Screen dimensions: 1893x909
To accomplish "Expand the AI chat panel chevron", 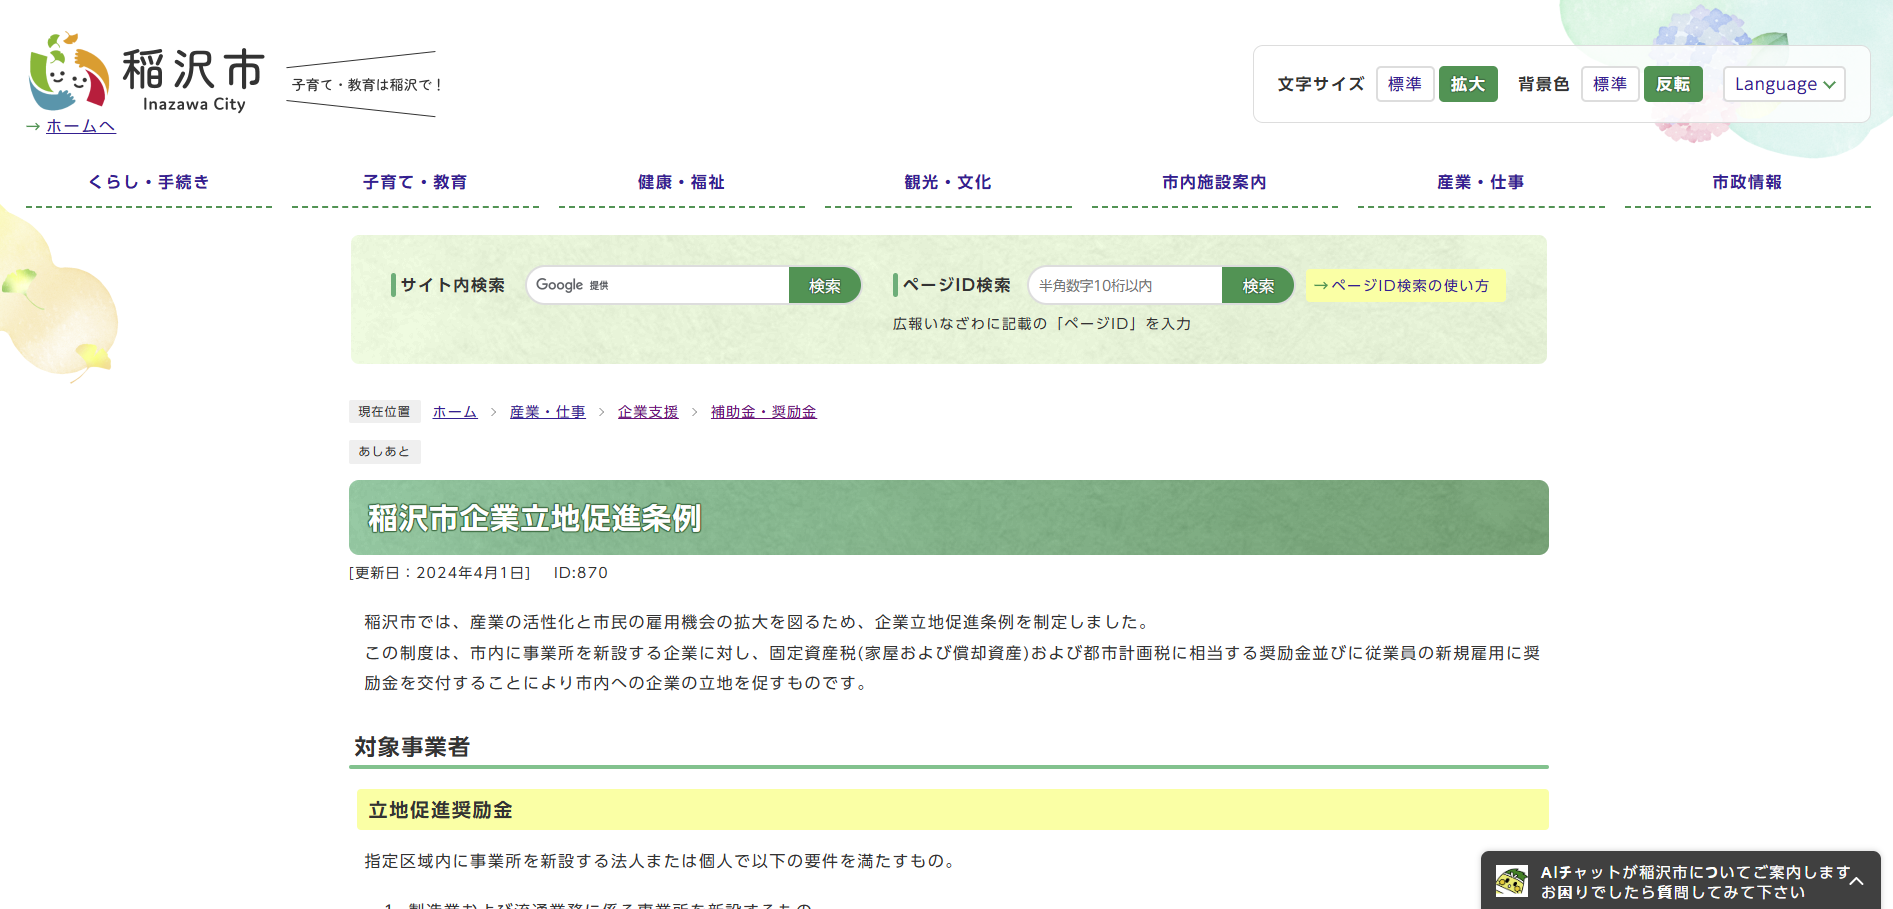I will tap(1856, 881).
